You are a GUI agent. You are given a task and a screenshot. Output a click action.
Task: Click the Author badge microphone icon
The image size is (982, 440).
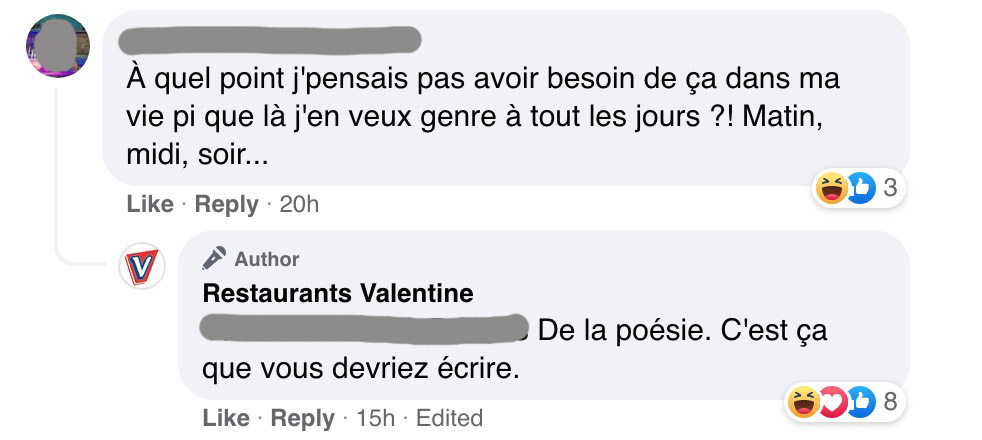coord(214,258)
